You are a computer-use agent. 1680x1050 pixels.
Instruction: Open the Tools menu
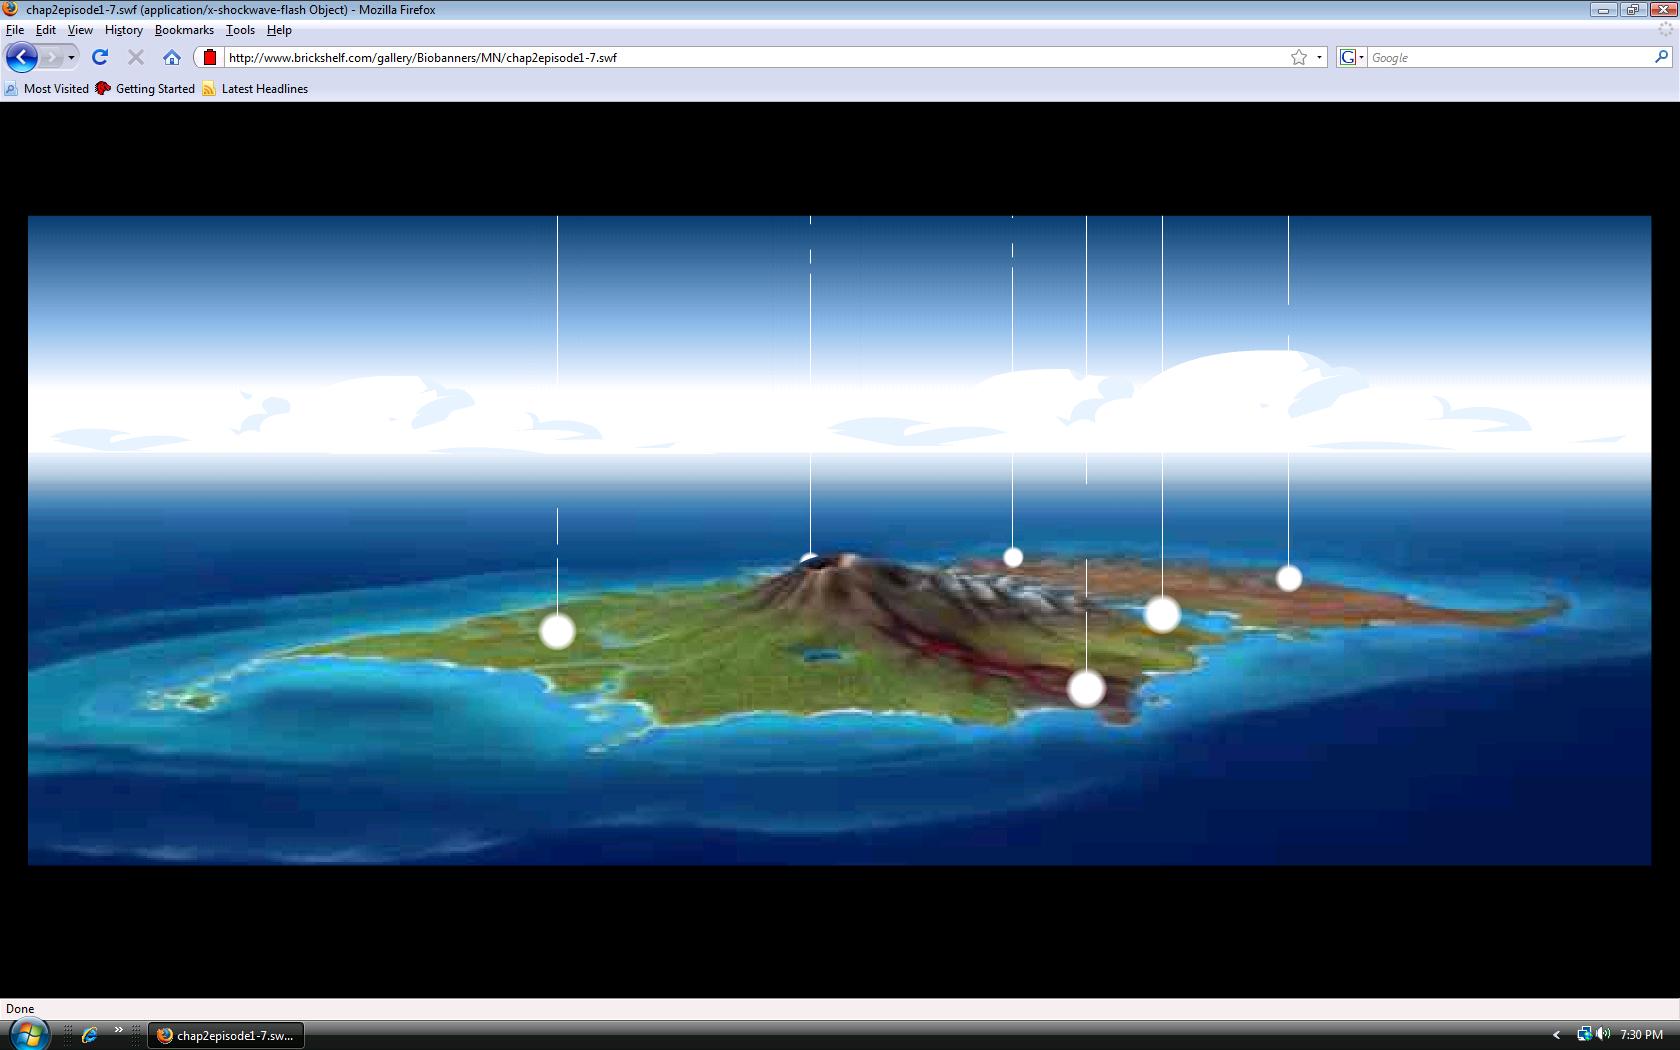pos(240,30)
